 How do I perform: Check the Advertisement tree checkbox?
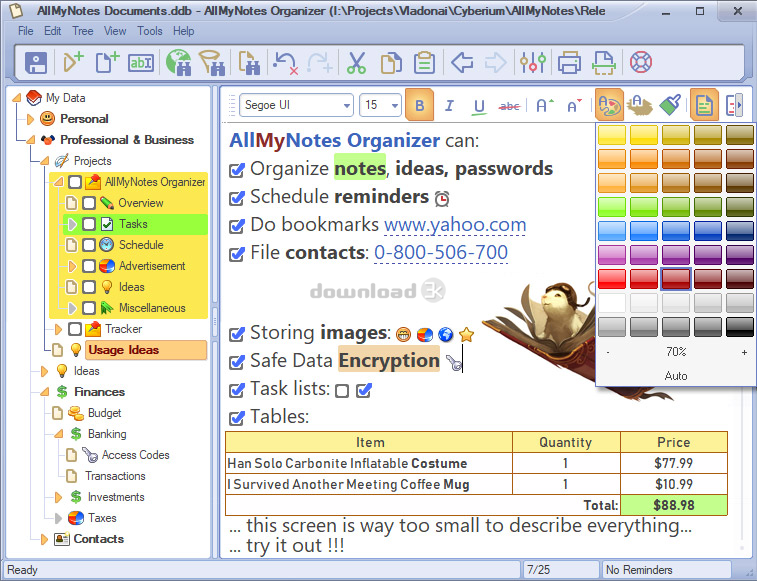(89, 266)
